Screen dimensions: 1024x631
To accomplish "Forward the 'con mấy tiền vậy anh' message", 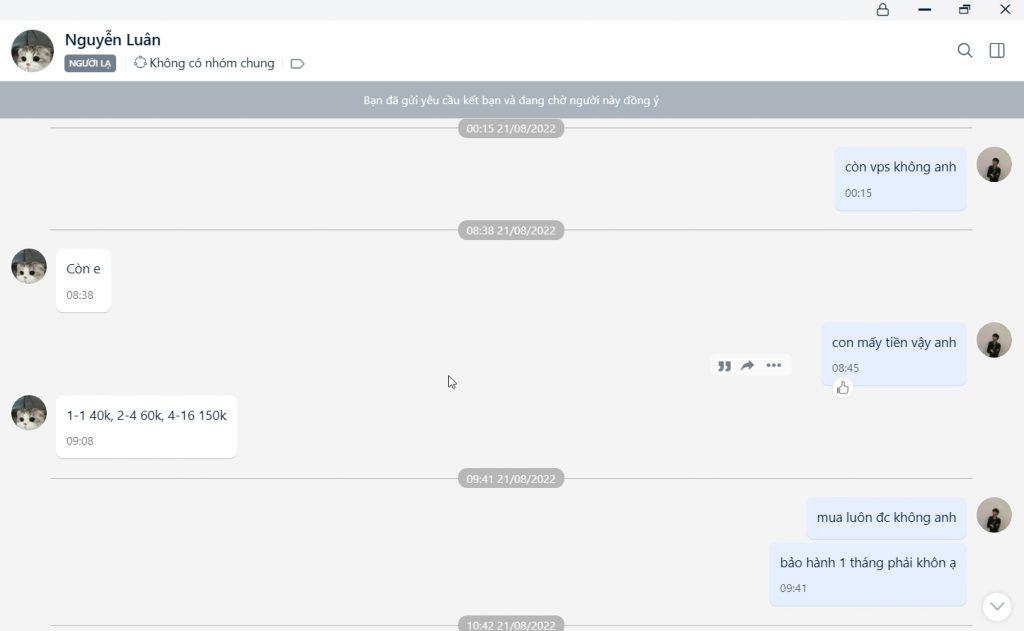I will coord(747,366).
